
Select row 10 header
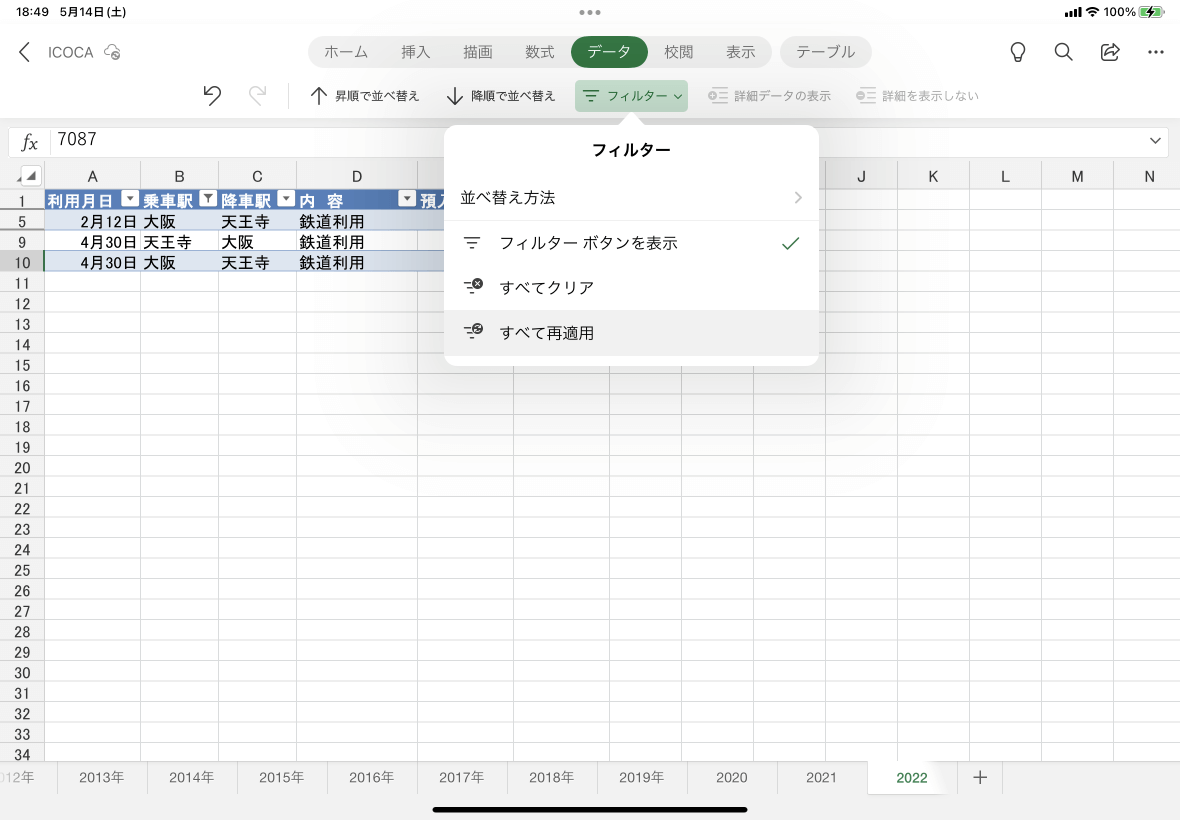23,263
